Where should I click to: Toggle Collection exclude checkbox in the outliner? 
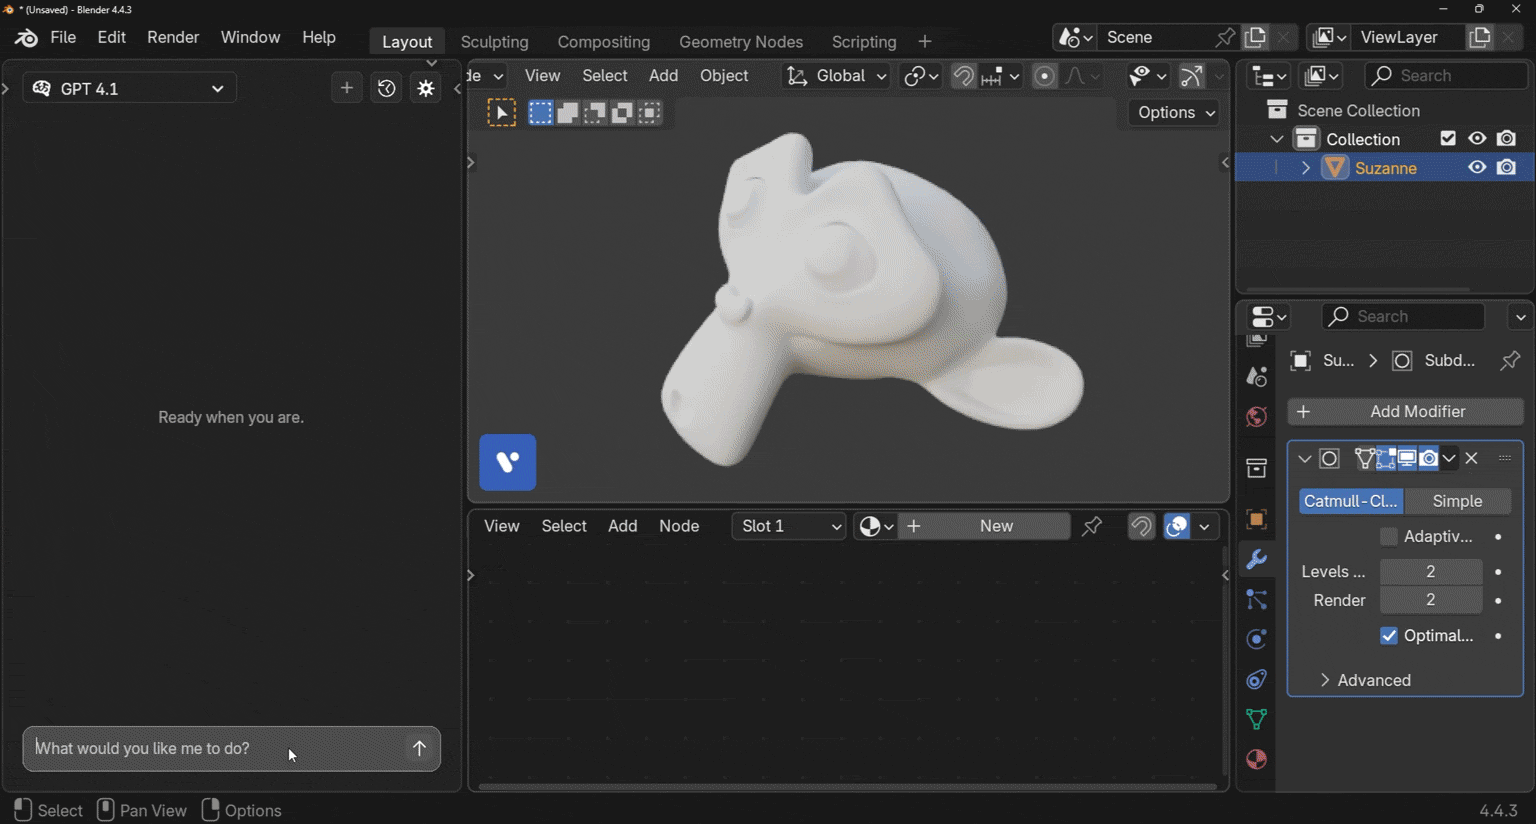pos(1448,139)
